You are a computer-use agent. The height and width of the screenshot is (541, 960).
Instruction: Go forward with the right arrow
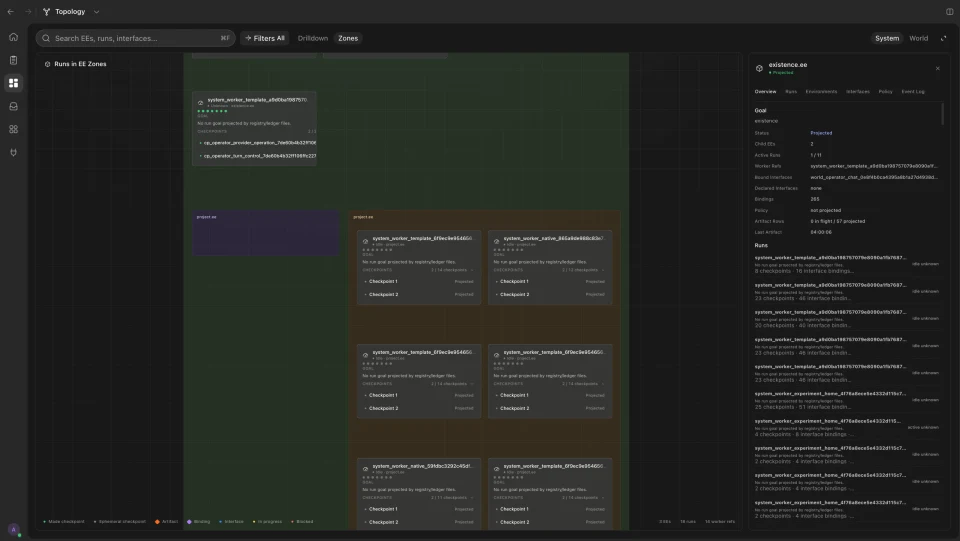tap(28, 12)
